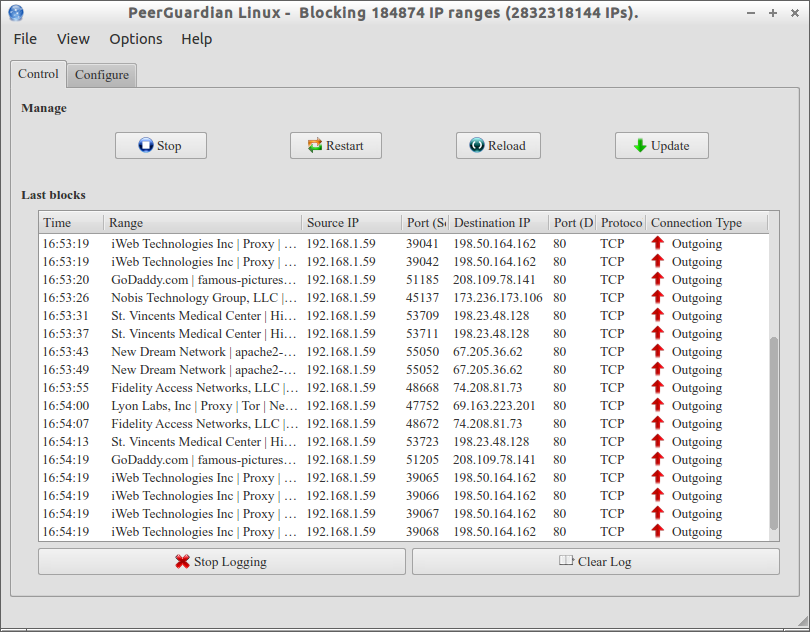The width and height of the screenshot is (810, 632).
Task: Click outgoing arrow icon for port 51185 row
Action: tap(657, 279)
